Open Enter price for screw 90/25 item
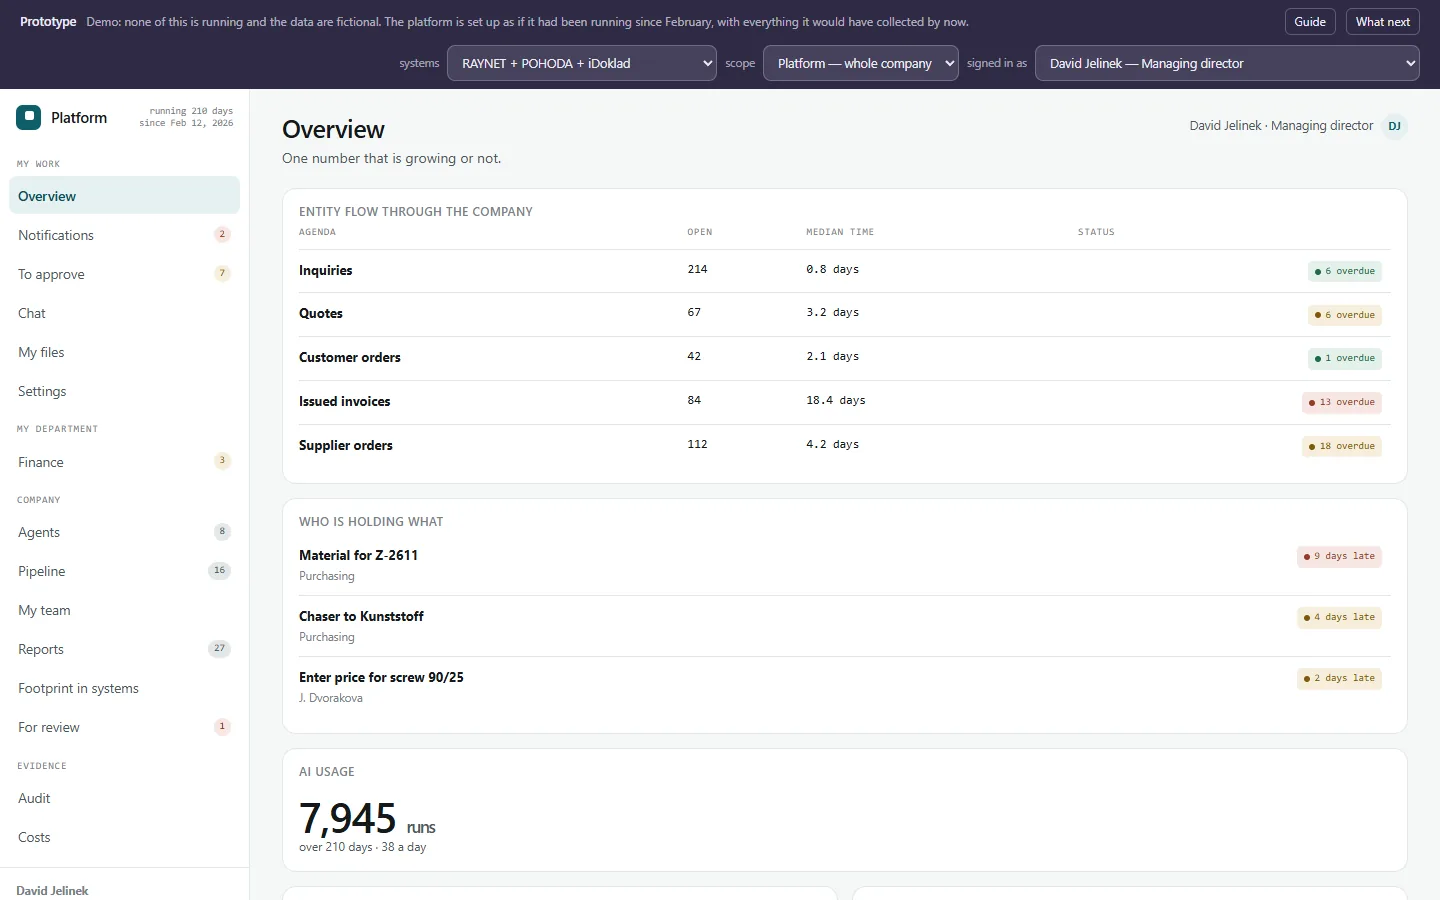The height and width of the screenshot is (900, 1440). point(381,677)
